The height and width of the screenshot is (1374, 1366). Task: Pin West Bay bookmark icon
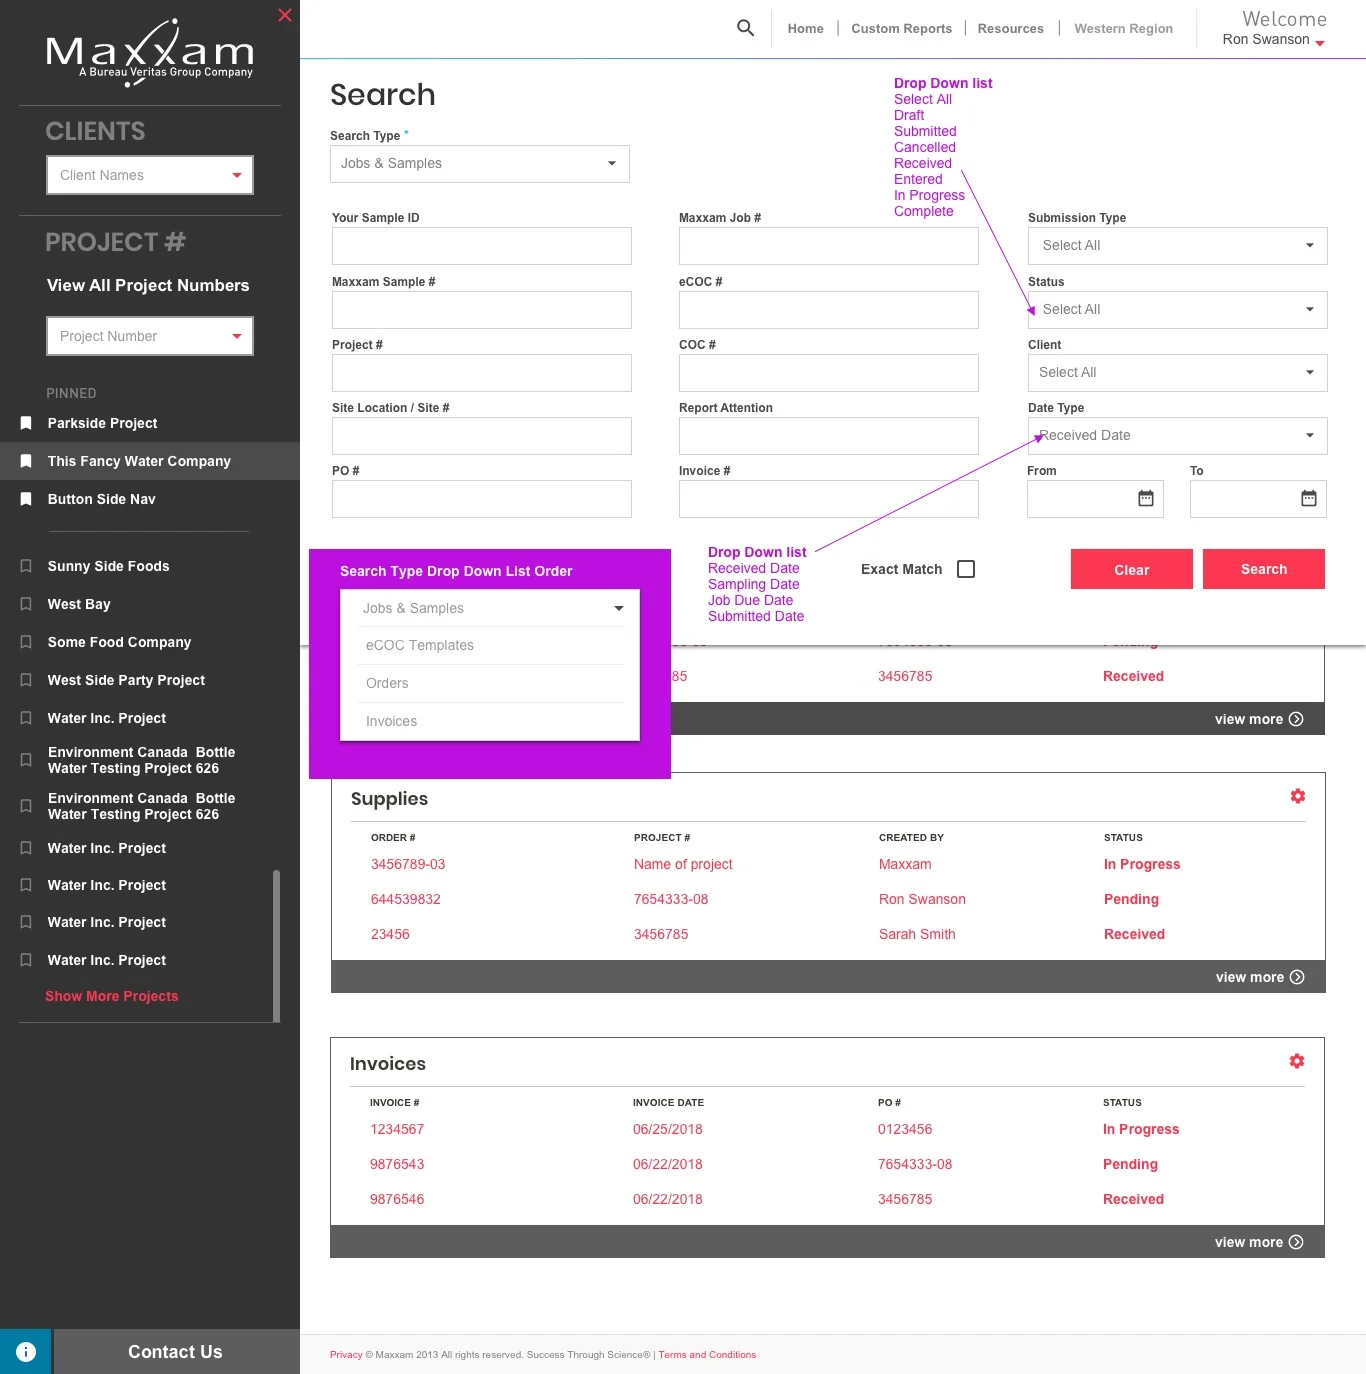tap(26, 604)
